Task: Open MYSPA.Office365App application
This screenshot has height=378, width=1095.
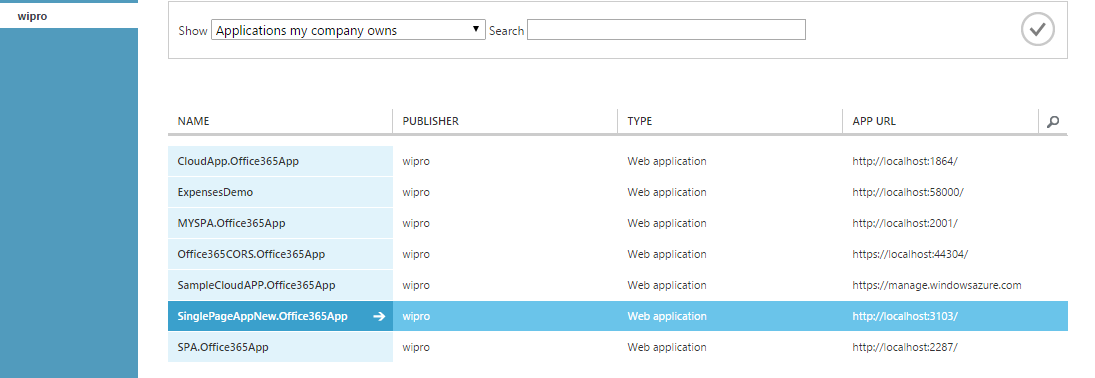Action: [231, 224]
